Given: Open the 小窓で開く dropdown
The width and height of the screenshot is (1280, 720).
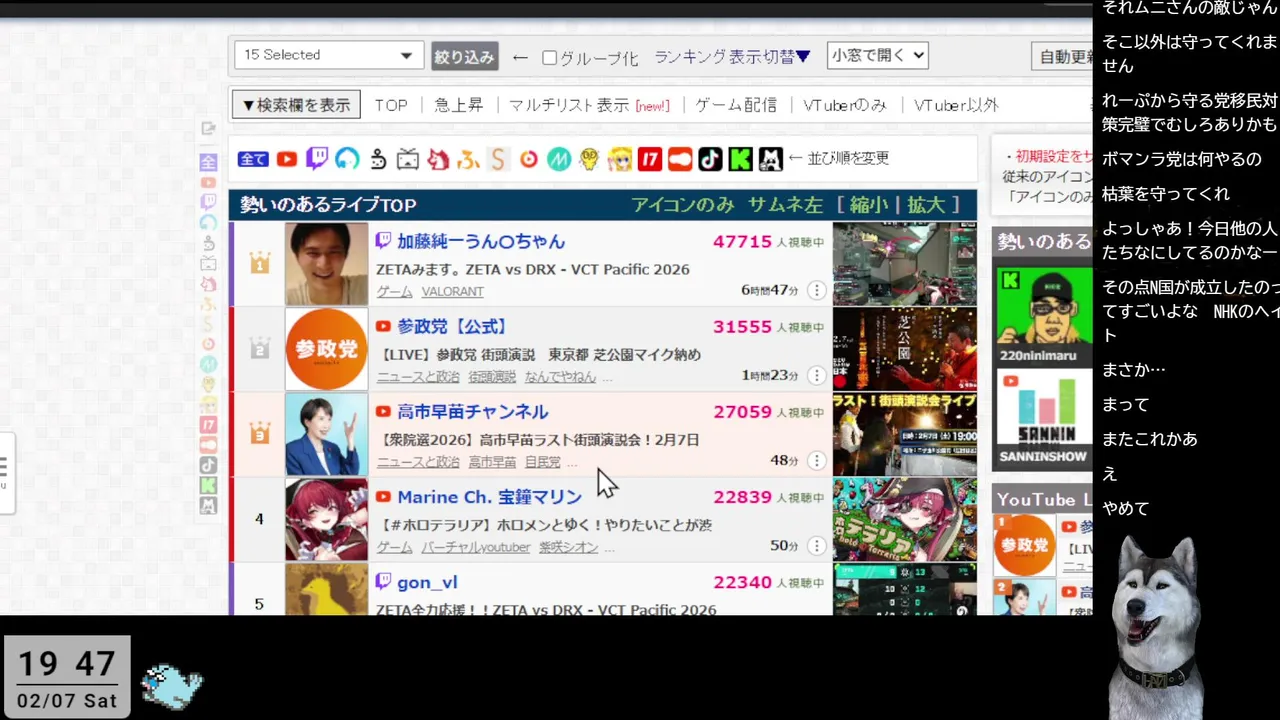Looking at the screenshot, I should [x=878, y=56].
